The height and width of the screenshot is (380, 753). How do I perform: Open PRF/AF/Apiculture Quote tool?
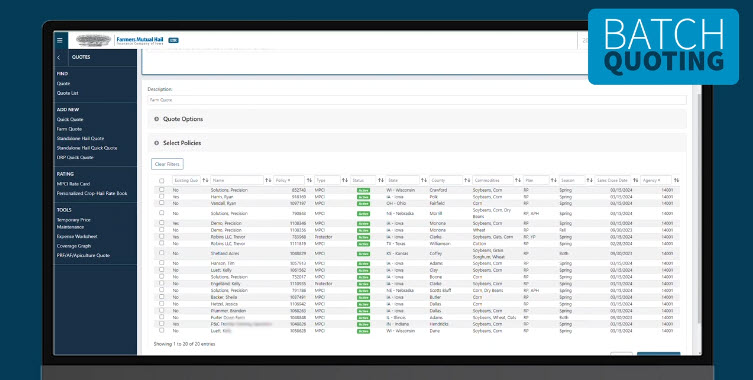(83, 256)
